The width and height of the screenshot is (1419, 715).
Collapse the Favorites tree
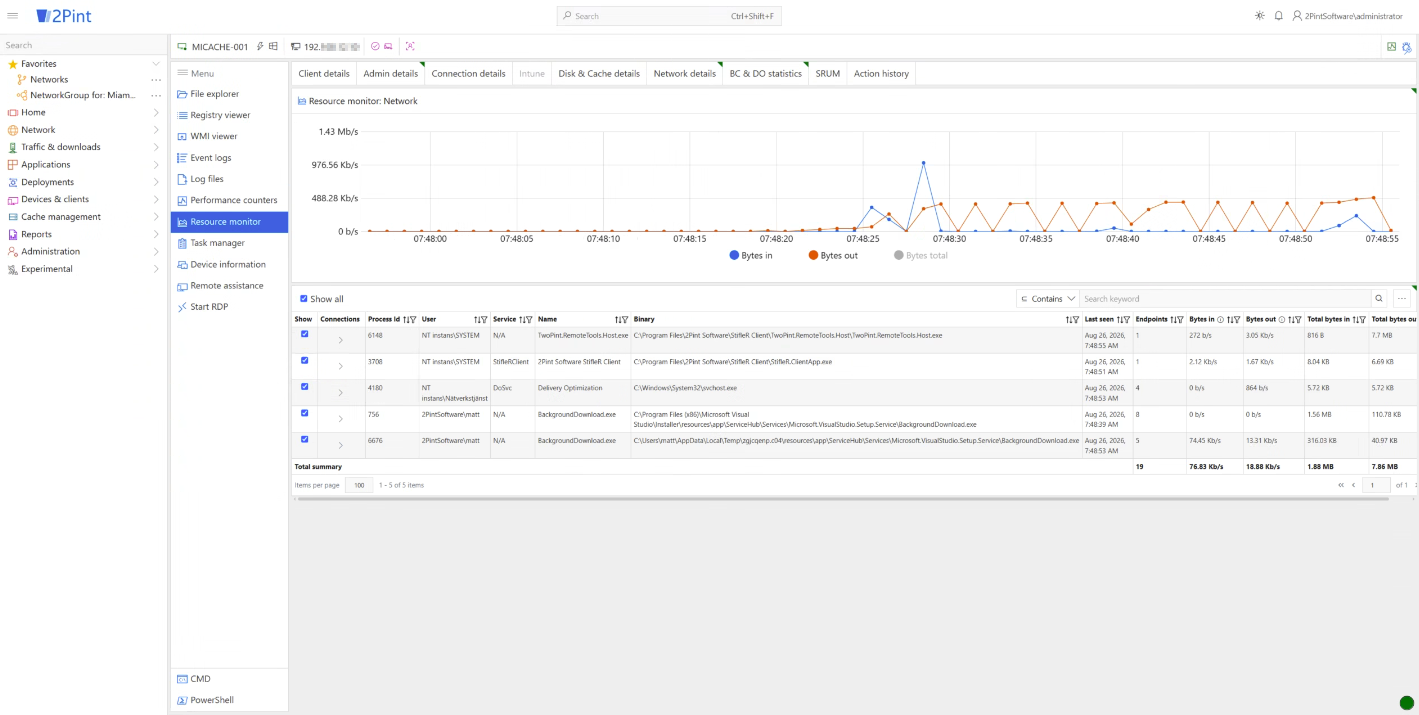pos(156,64)
